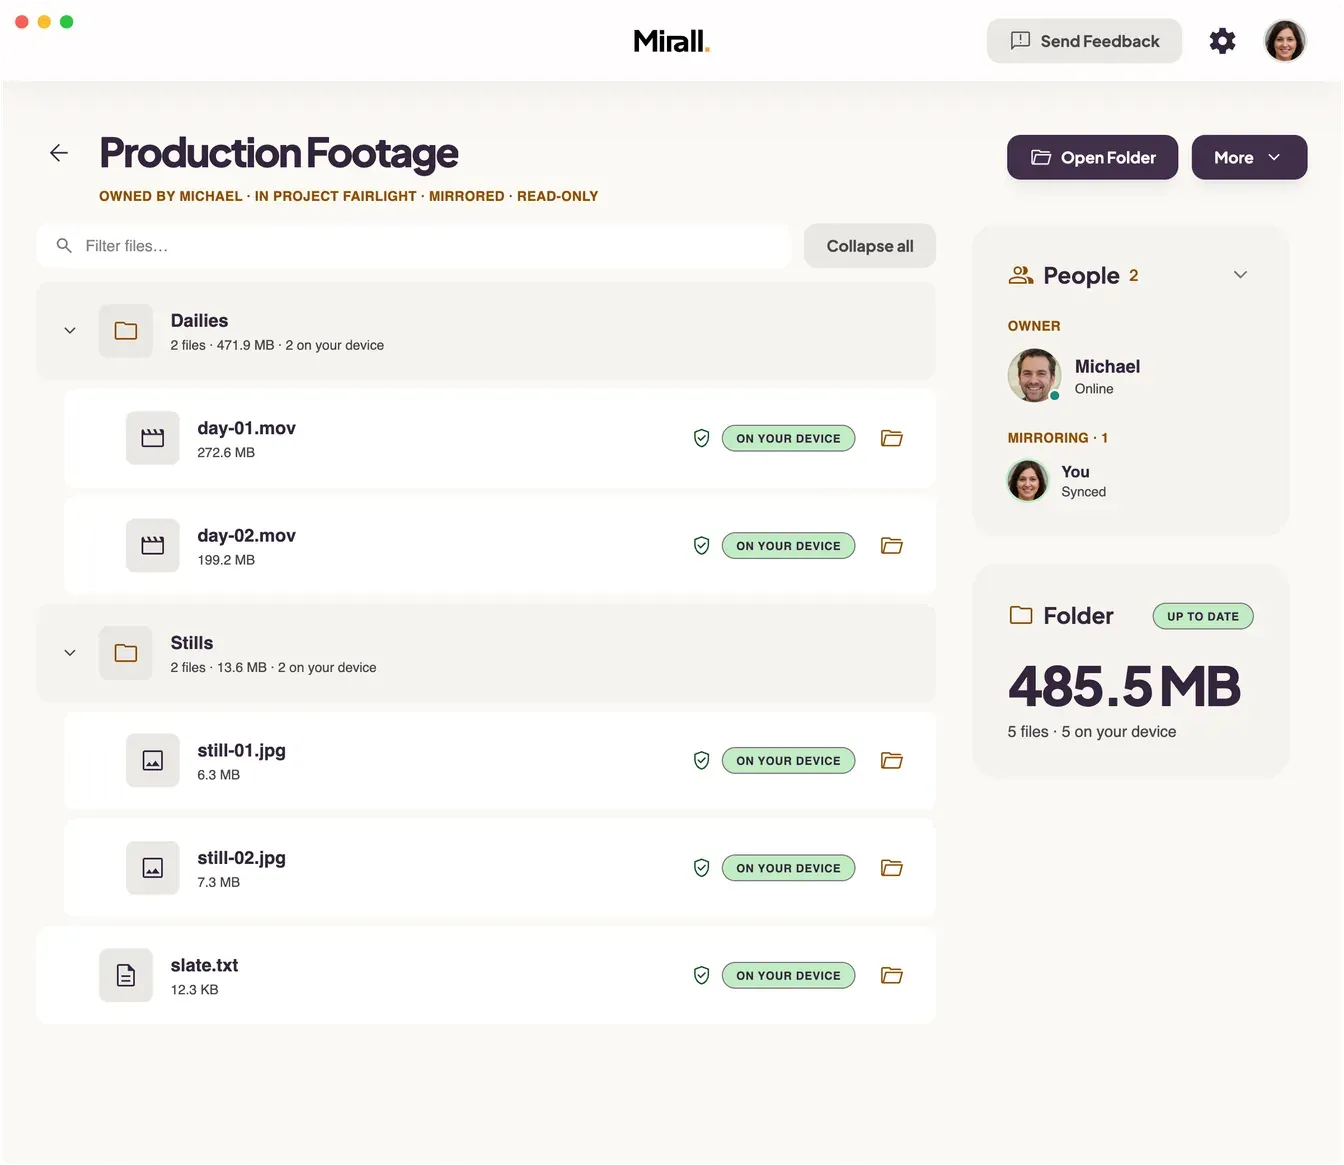1344x1165 pixels.
Task: Reveal day-01.mov using its folder icon
Action: tap(892, 438)
